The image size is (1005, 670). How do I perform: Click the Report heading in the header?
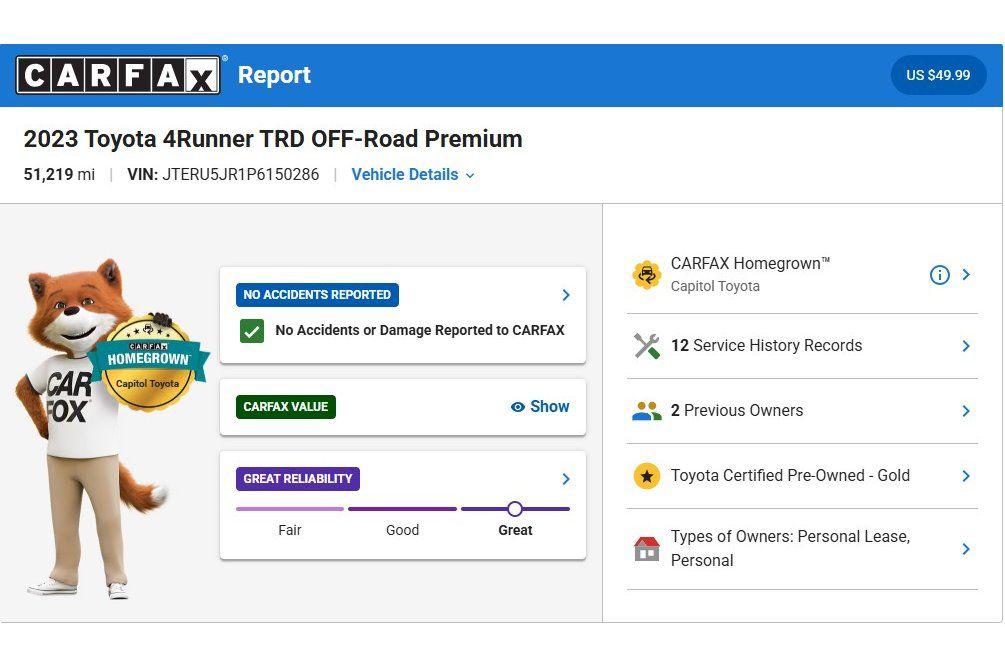pos(274,75)
